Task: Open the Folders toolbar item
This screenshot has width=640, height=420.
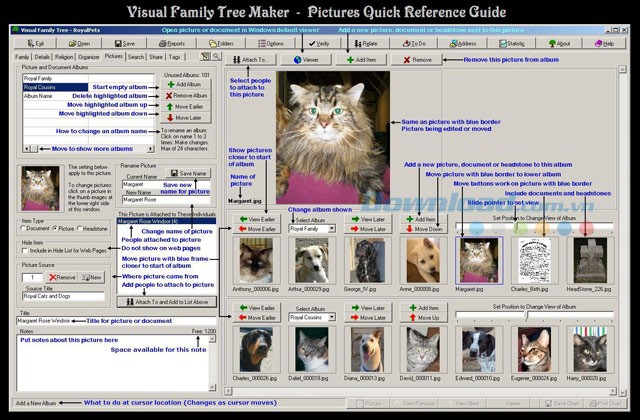Action: [221, 43]
